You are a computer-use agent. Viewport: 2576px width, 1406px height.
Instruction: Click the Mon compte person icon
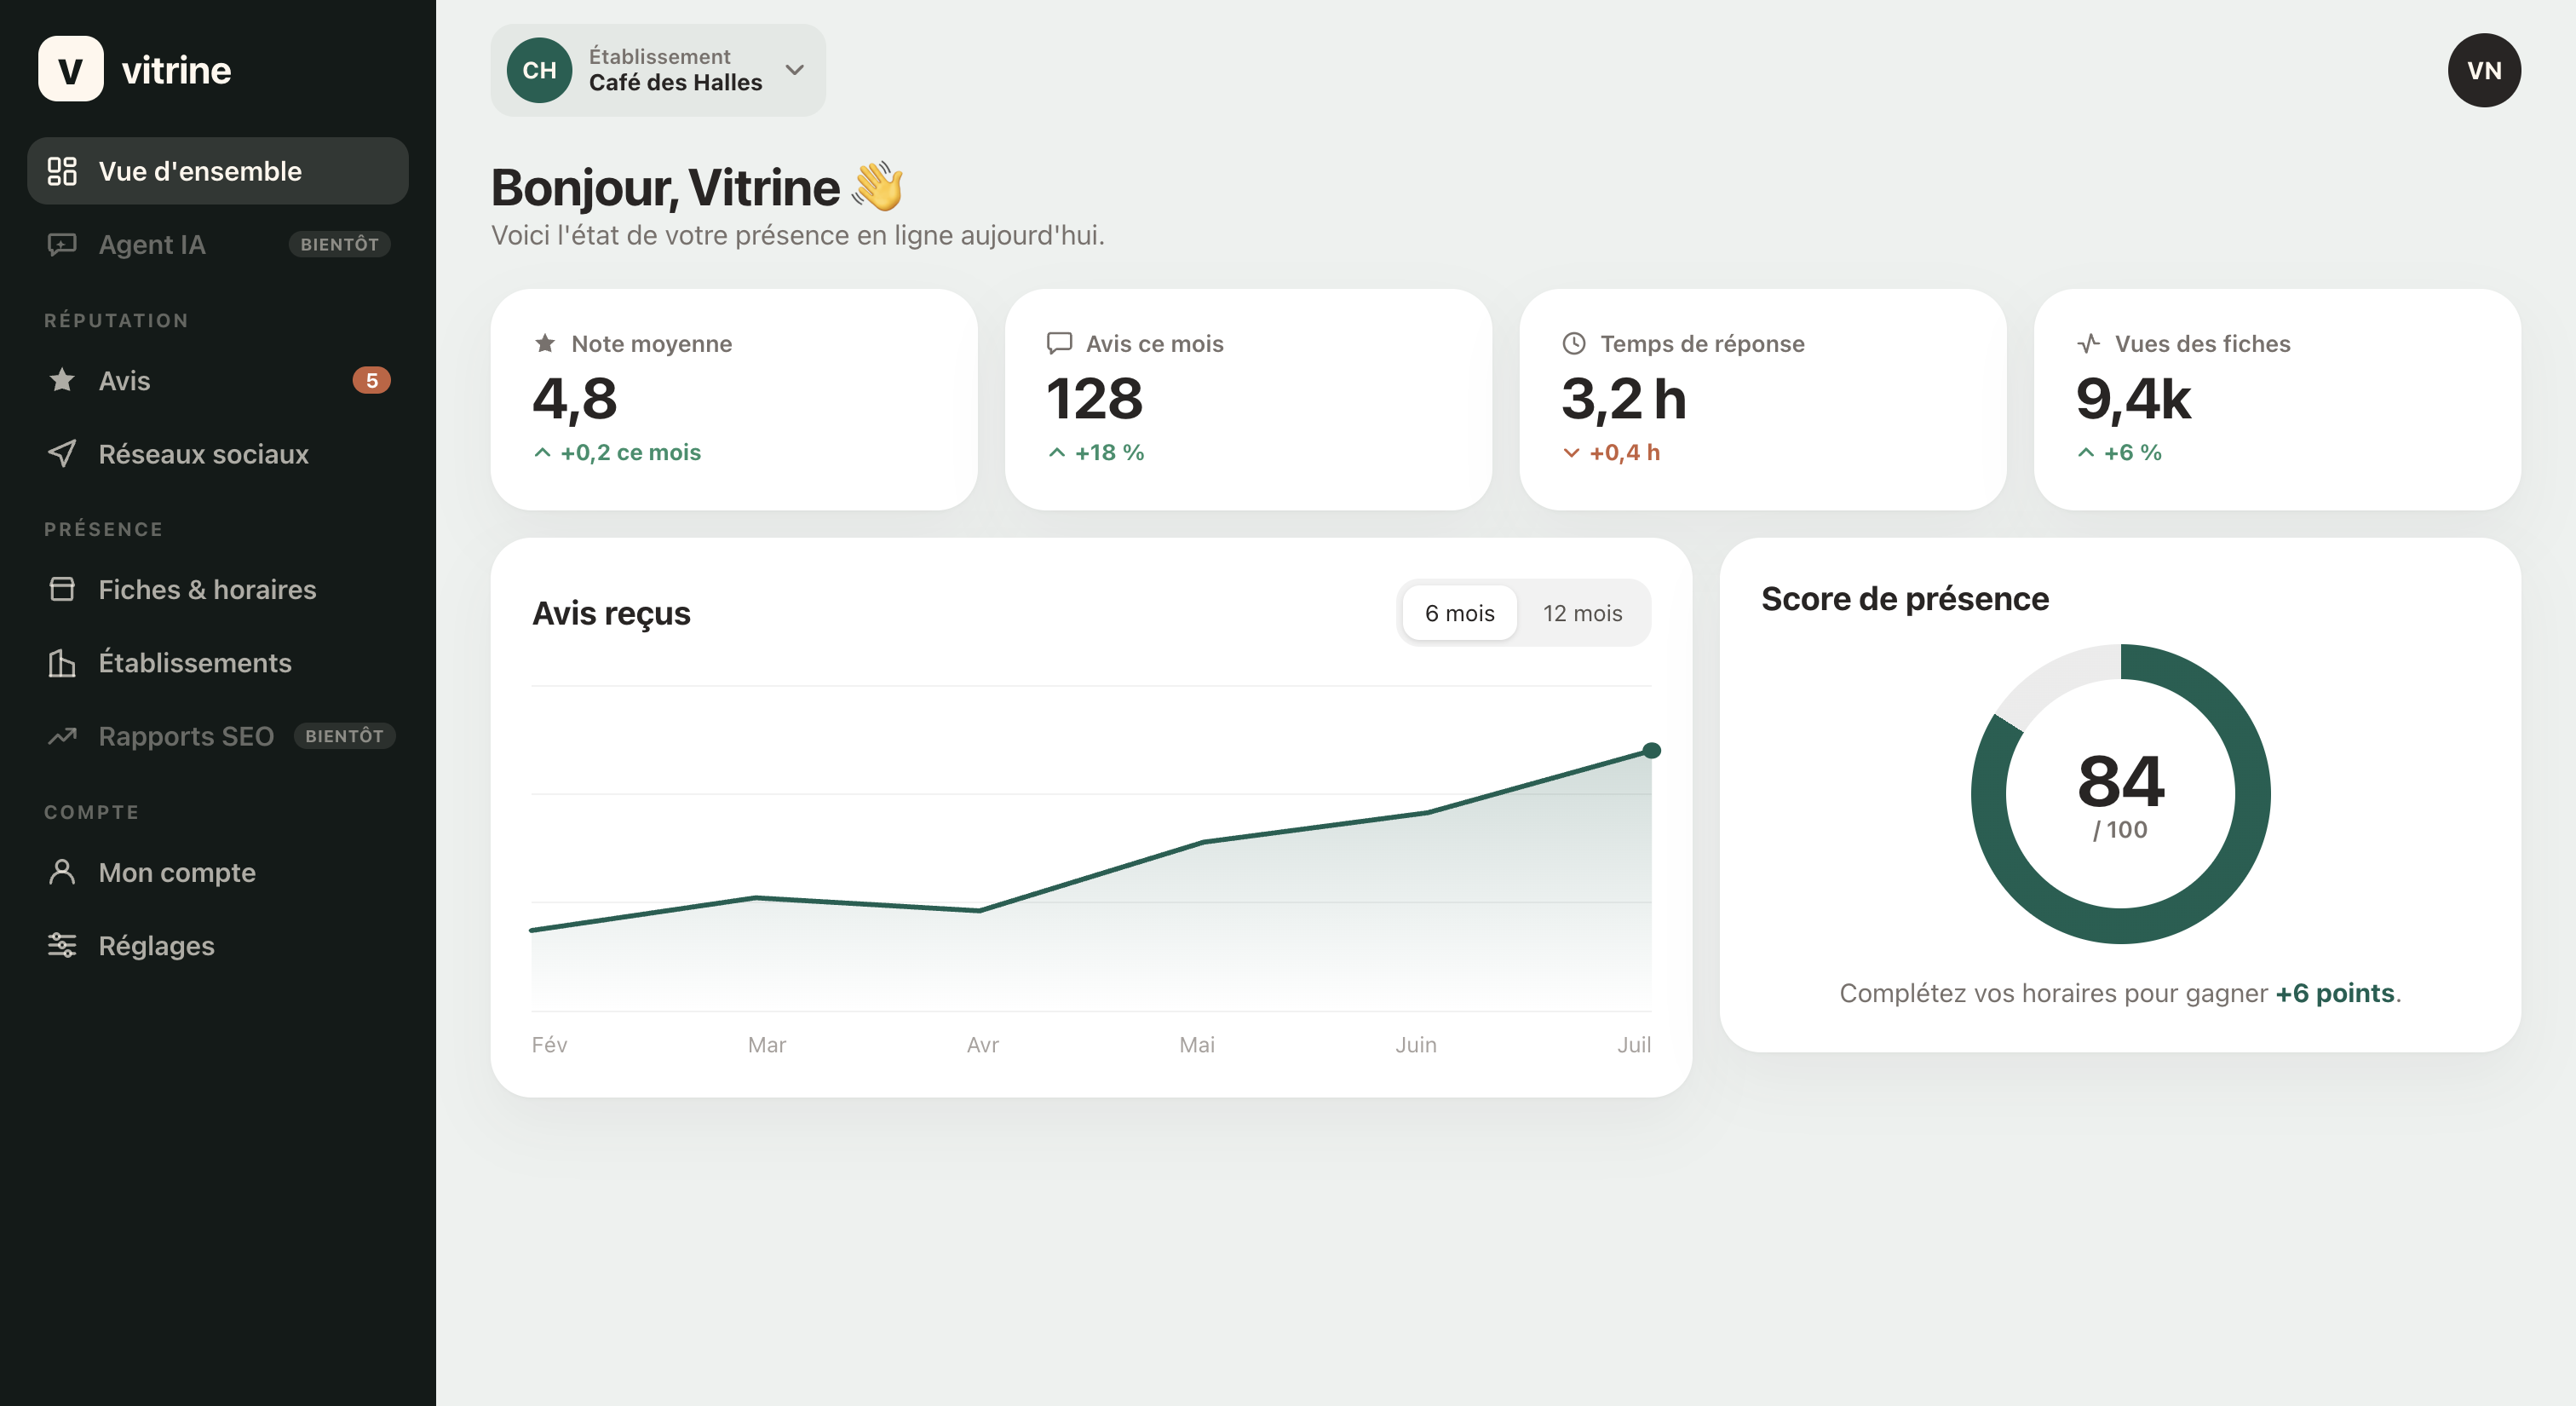[62, 872]
